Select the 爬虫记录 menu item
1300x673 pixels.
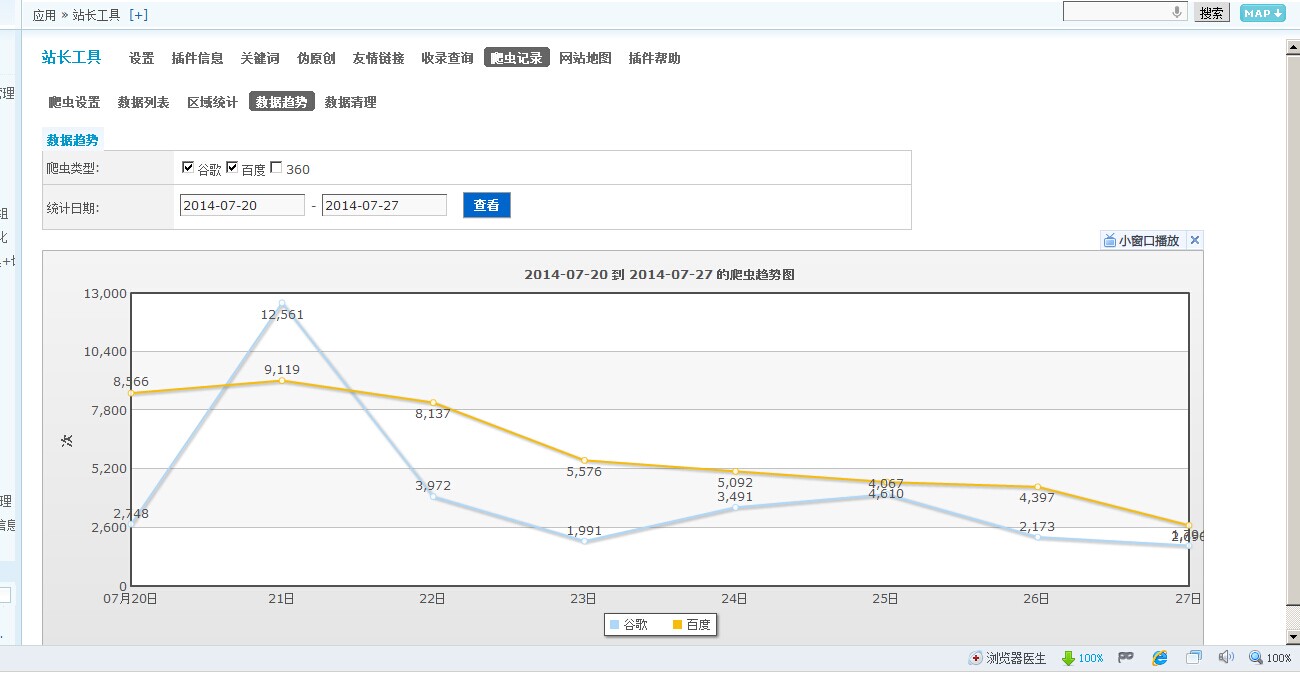tap(517, 58)
